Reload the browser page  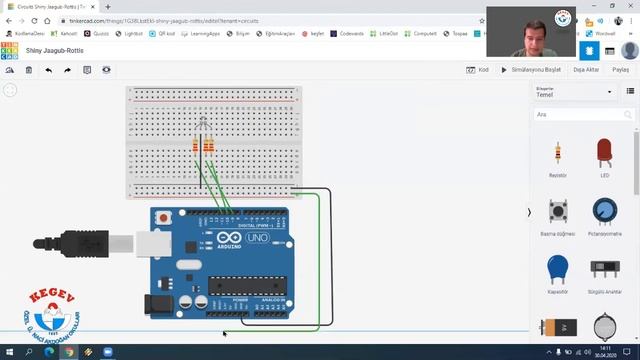(34, 21)
